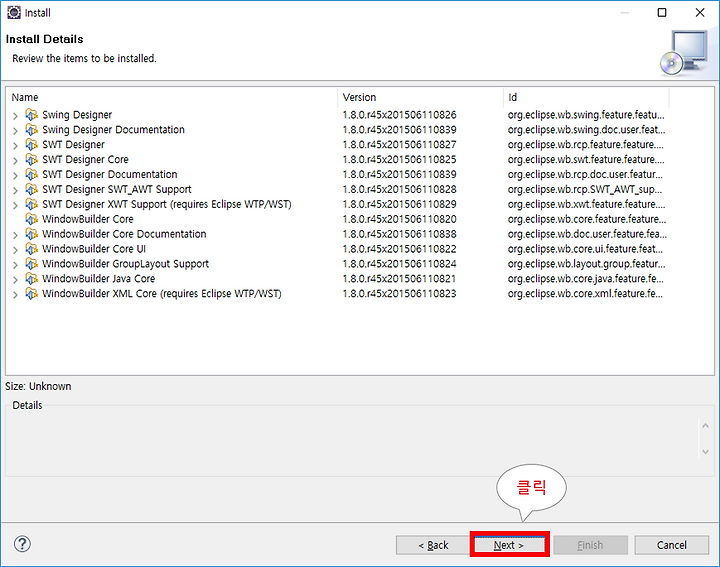Expand WindowBuilder Core Documentation node

coord(15,235)
